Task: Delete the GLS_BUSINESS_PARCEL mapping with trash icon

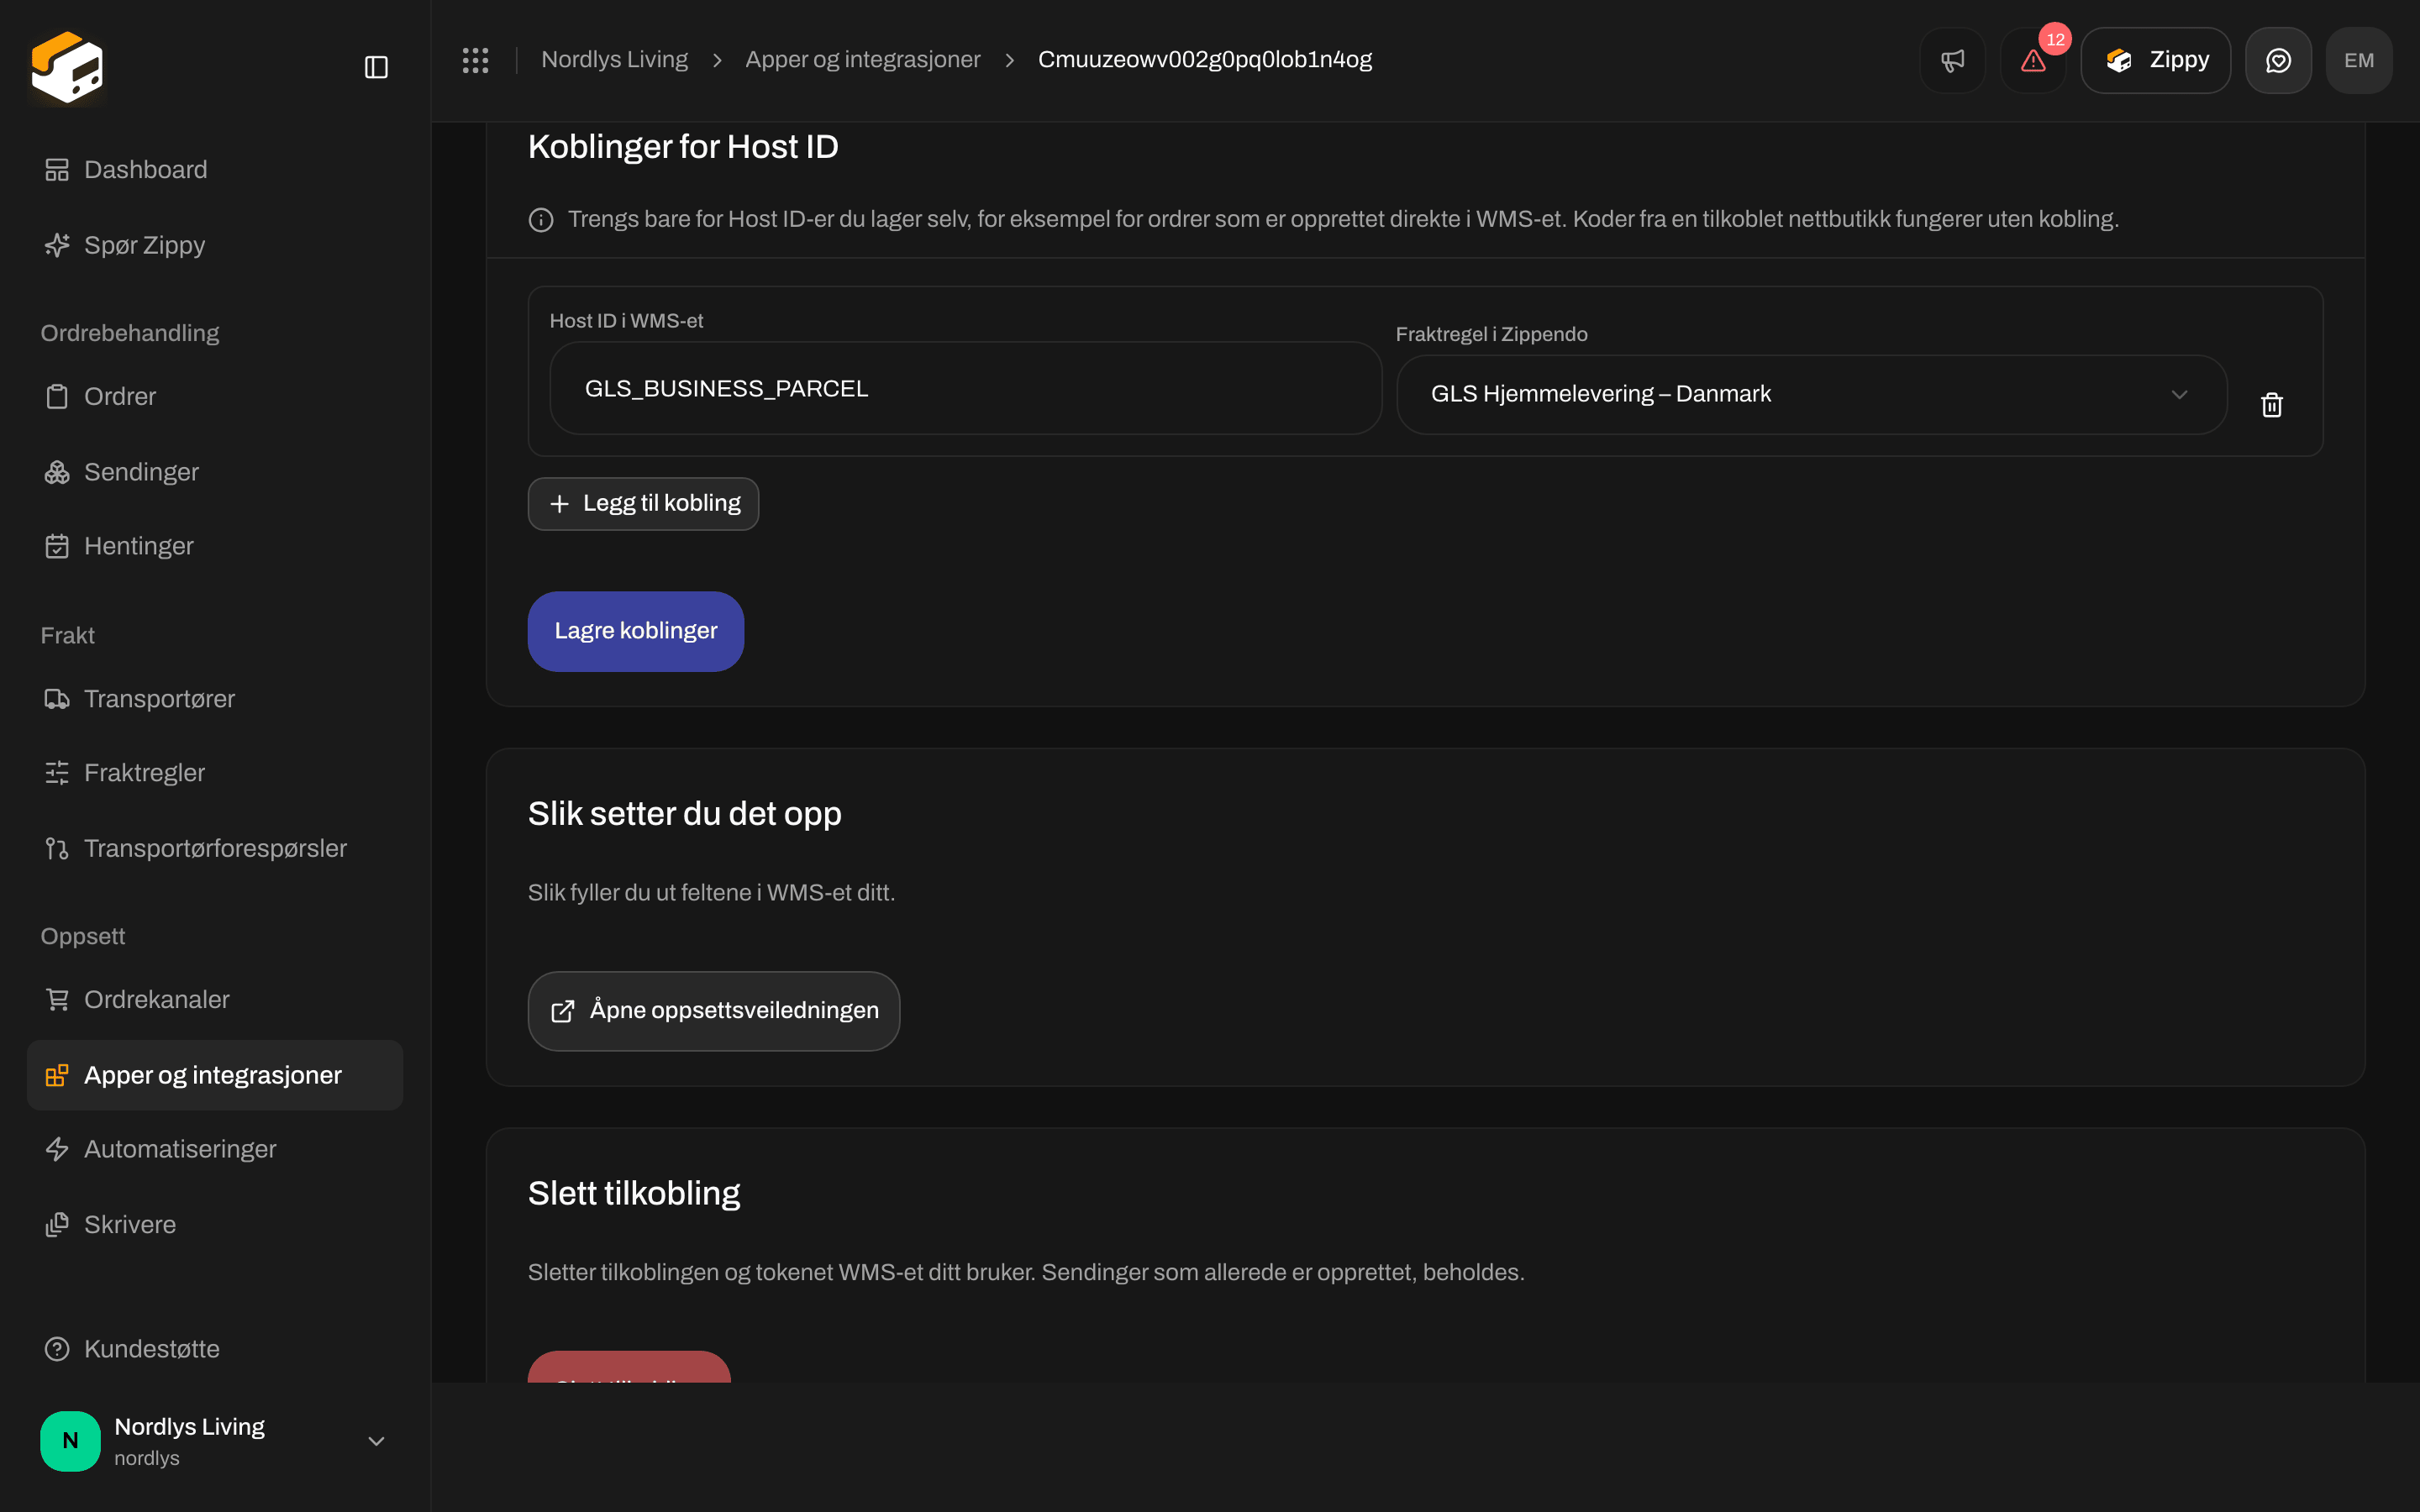Action: [x=2272, y=404]
